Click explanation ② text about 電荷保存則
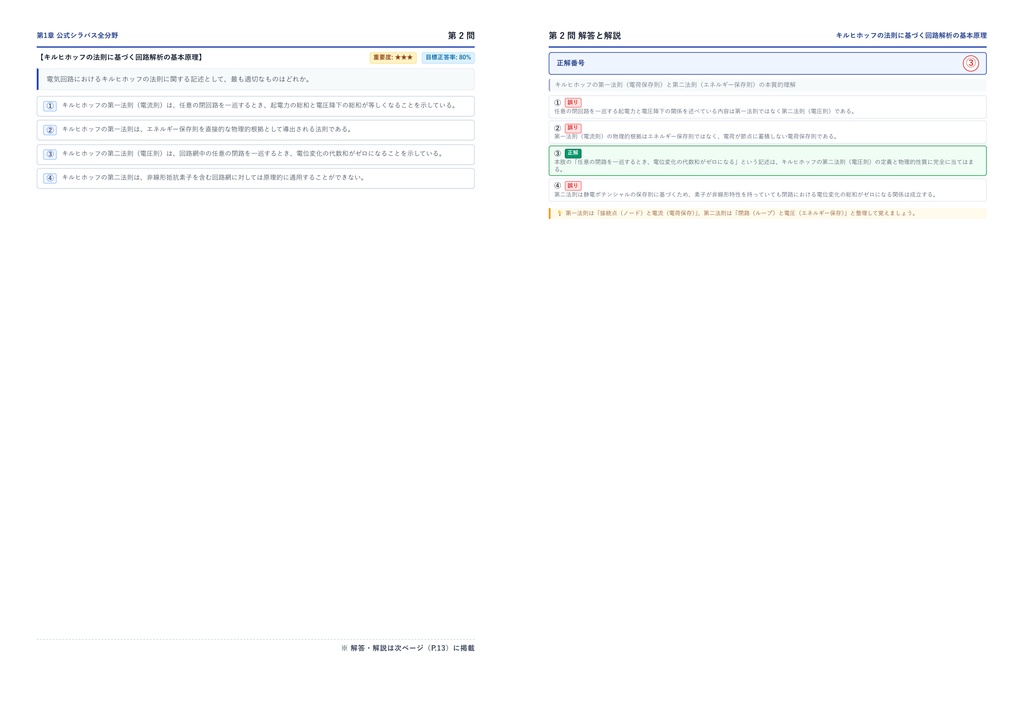 (696, 136)
